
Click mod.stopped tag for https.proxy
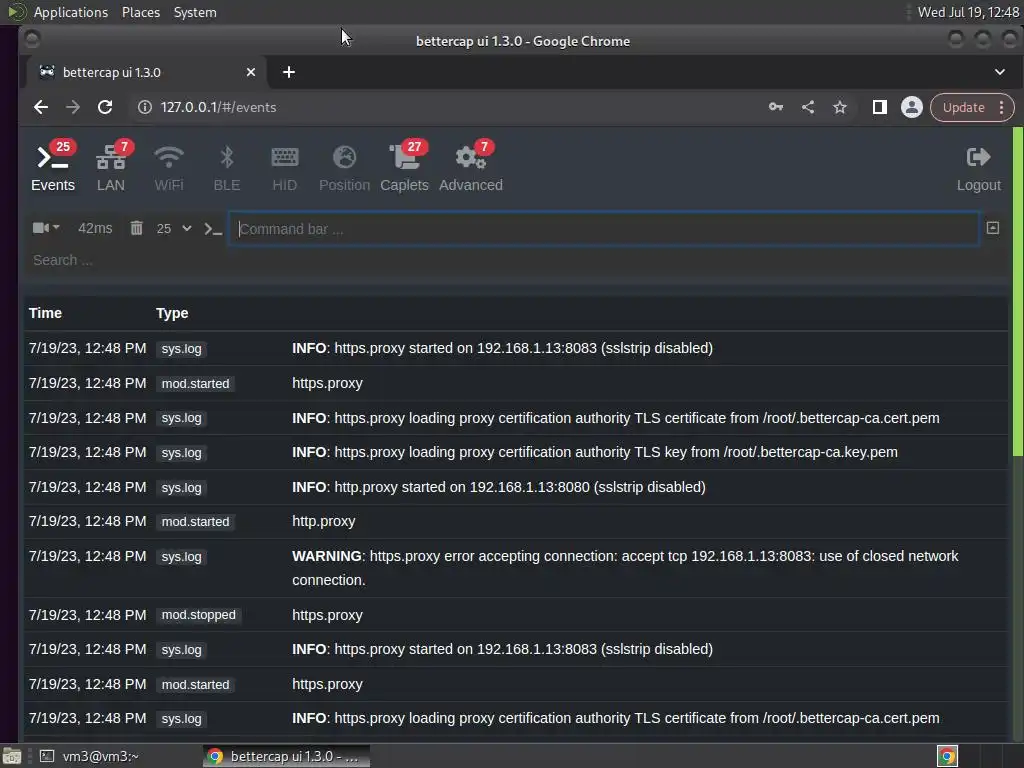(199, 615)
